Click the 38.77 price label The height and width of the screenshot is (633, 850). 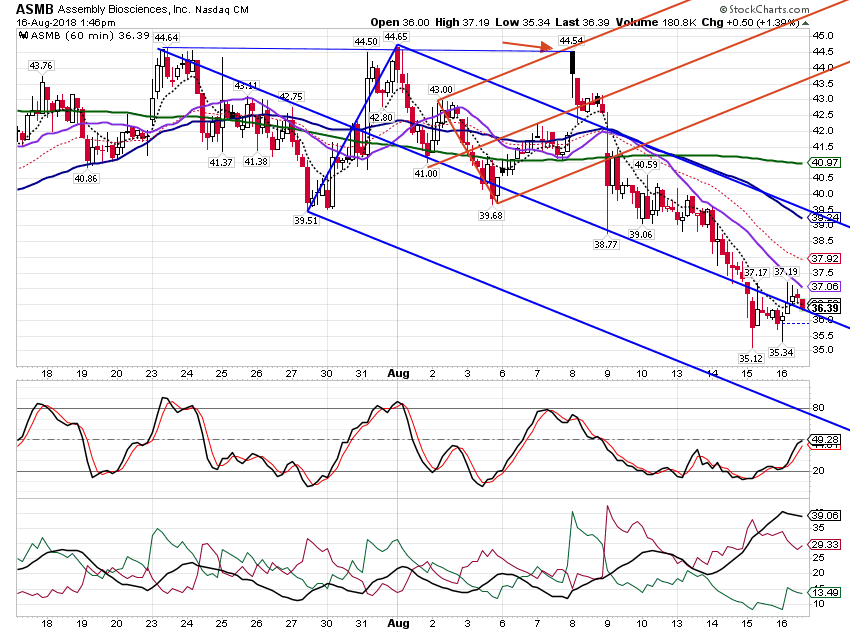click(606, 244)
